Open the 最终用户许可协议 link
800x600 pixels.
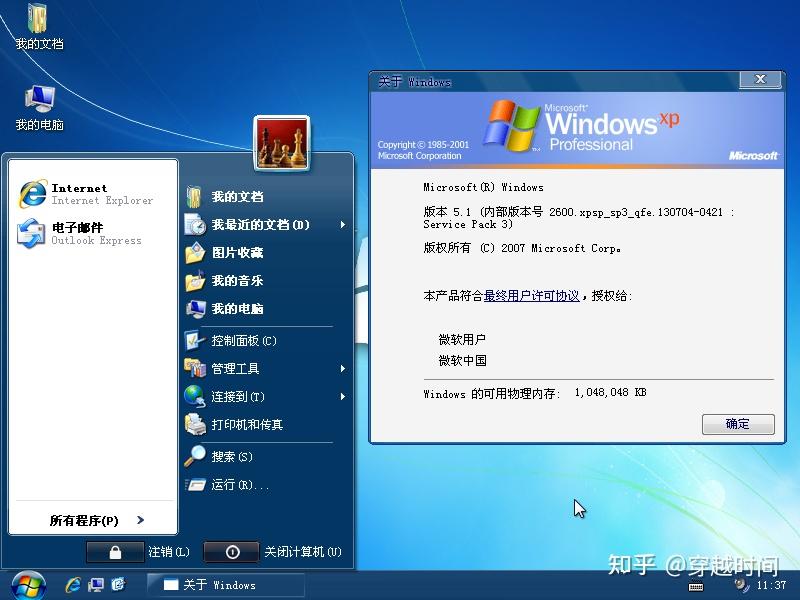[x=531, y=296]
